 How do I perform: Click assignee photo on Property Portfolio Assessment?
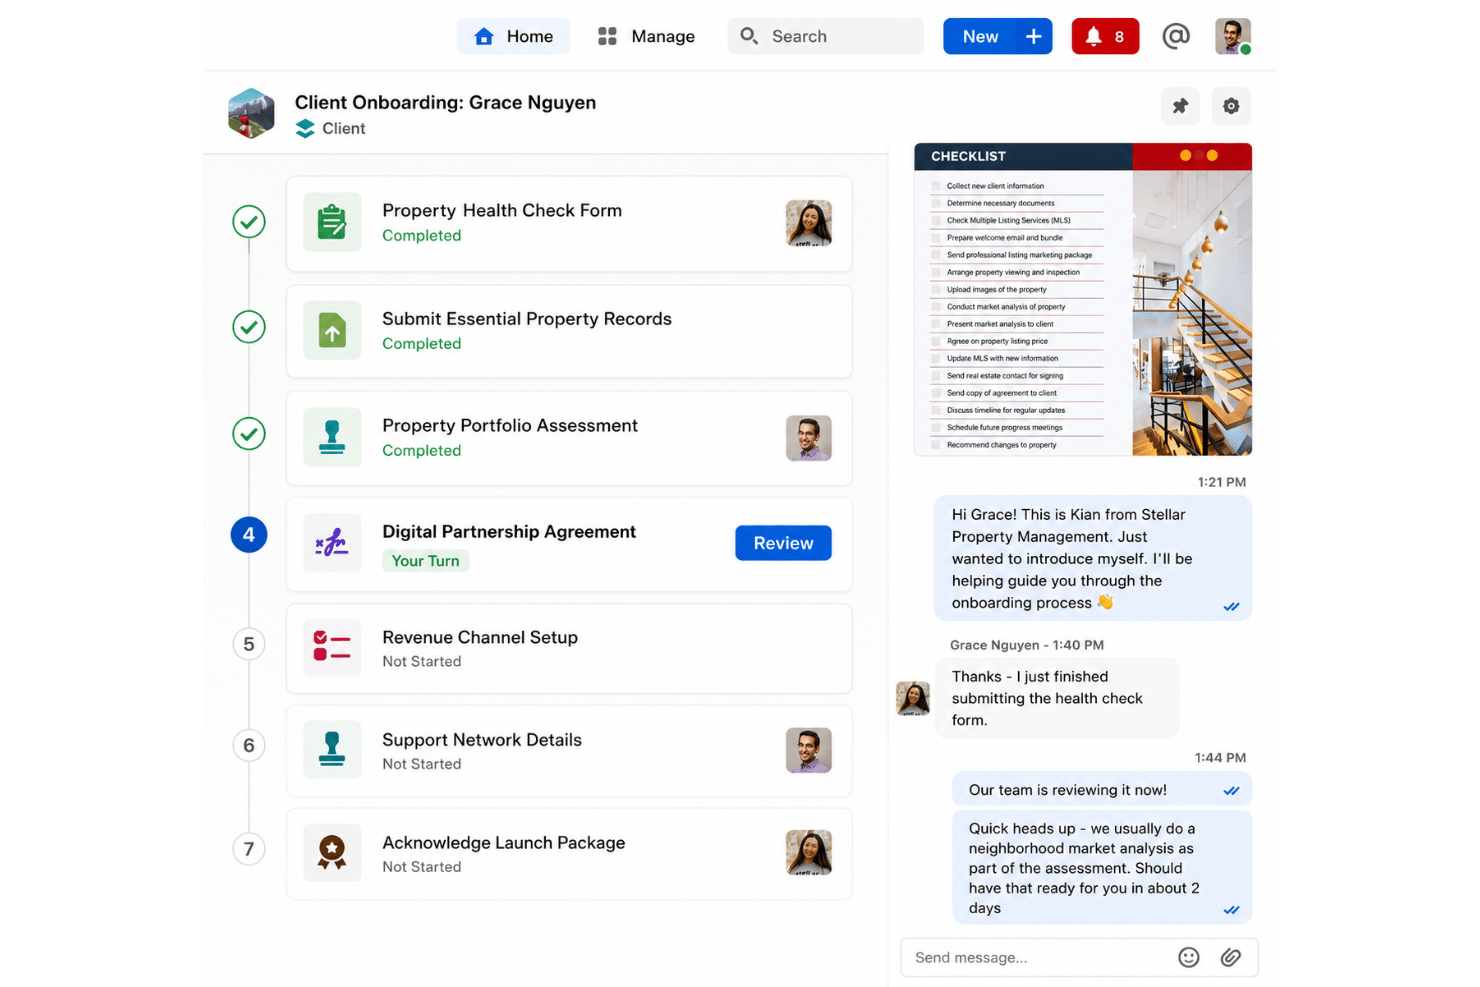pos(809,438)
